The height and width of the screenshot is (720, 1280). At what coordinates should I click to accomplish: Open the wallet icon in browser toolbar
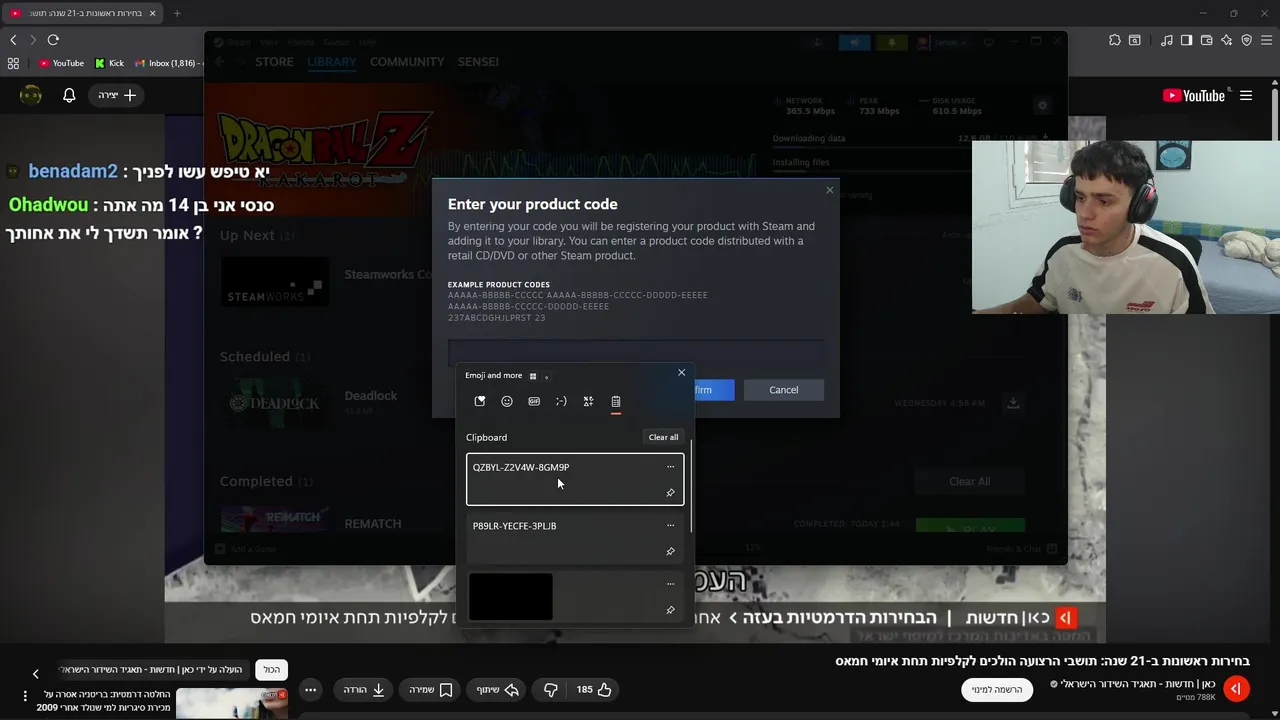coord(1207,40)
